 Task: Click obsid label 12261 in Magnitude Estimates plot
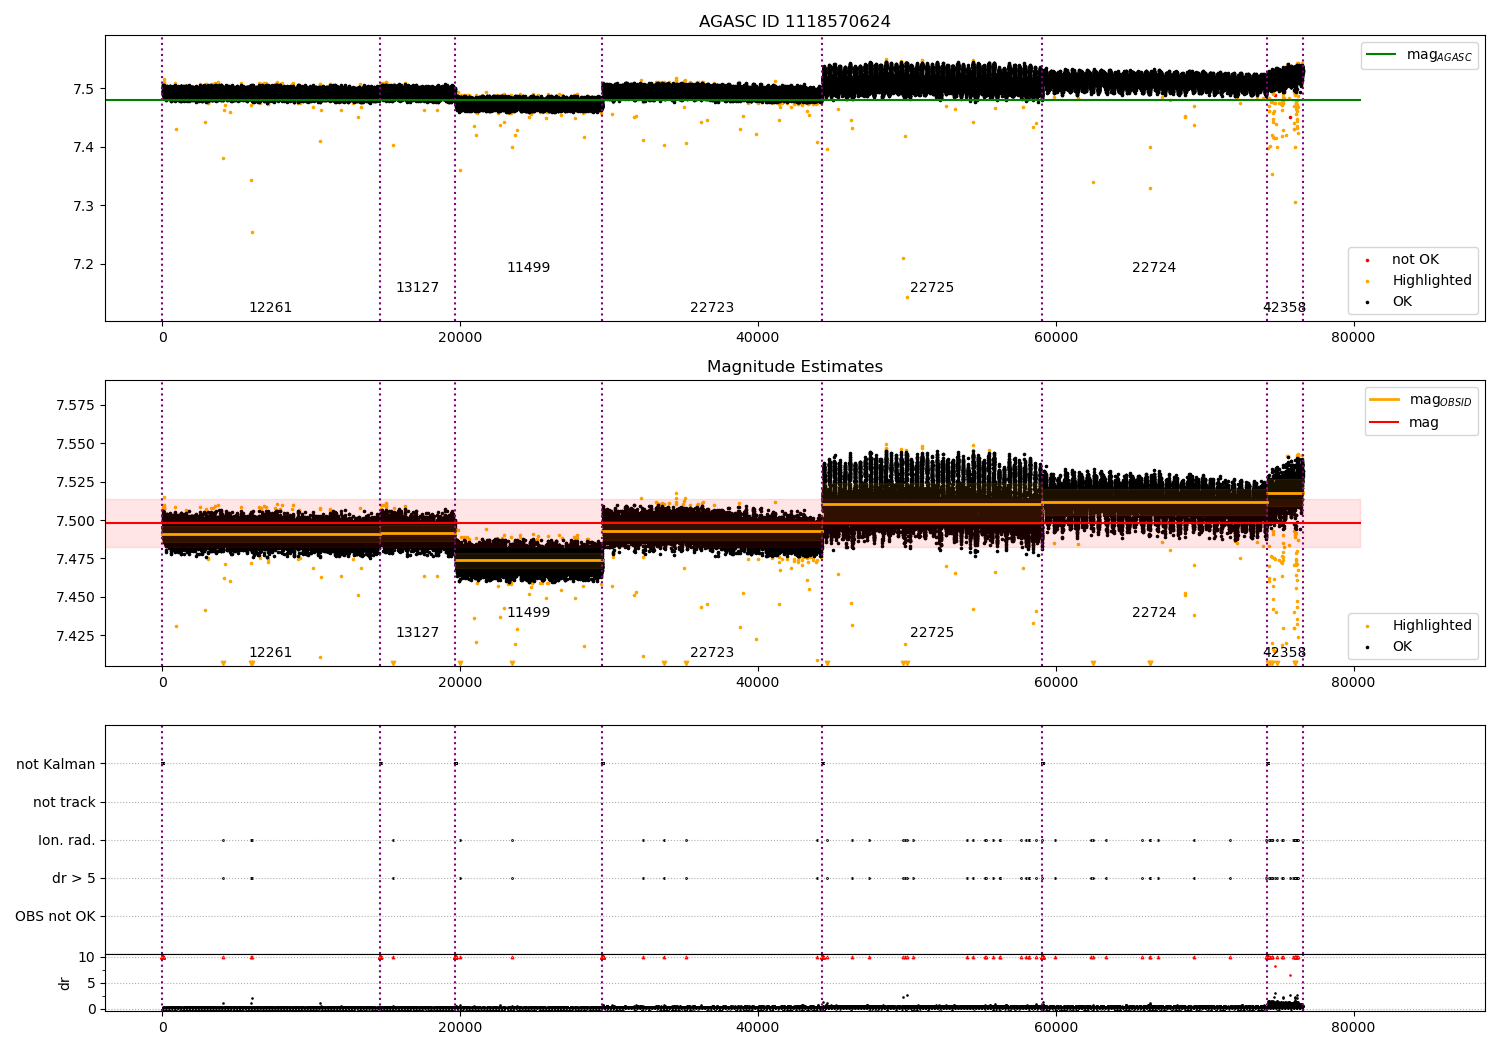[270, 653]
